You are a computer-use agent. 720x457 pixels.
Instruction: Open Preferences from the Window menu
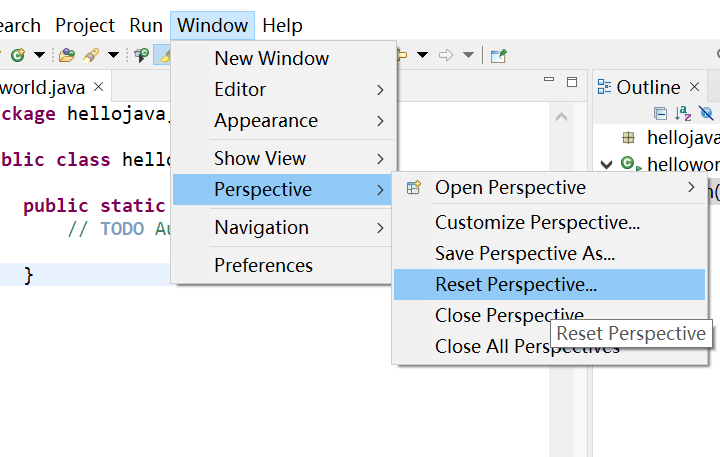tap(263, 265)
